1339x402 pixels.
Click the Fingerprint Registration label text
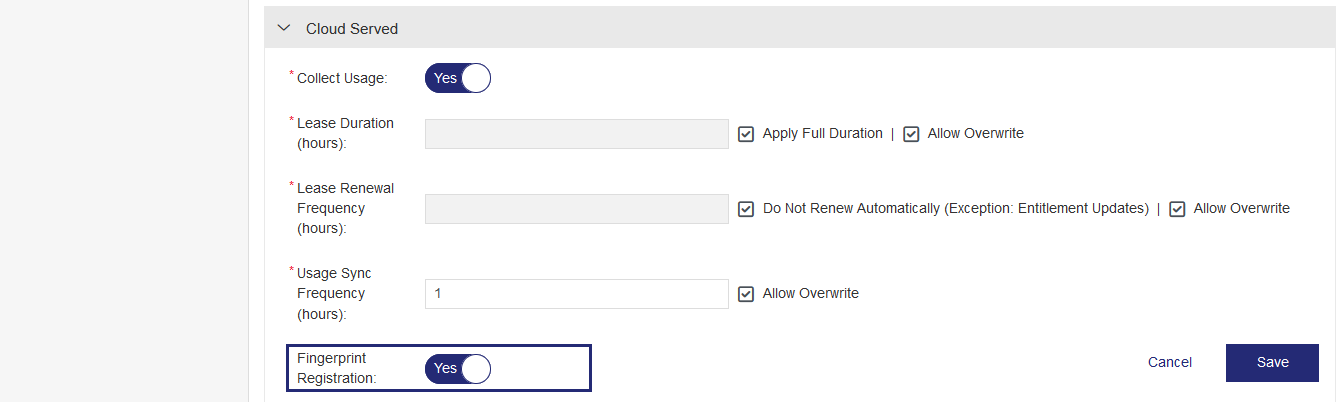(336, 368)
